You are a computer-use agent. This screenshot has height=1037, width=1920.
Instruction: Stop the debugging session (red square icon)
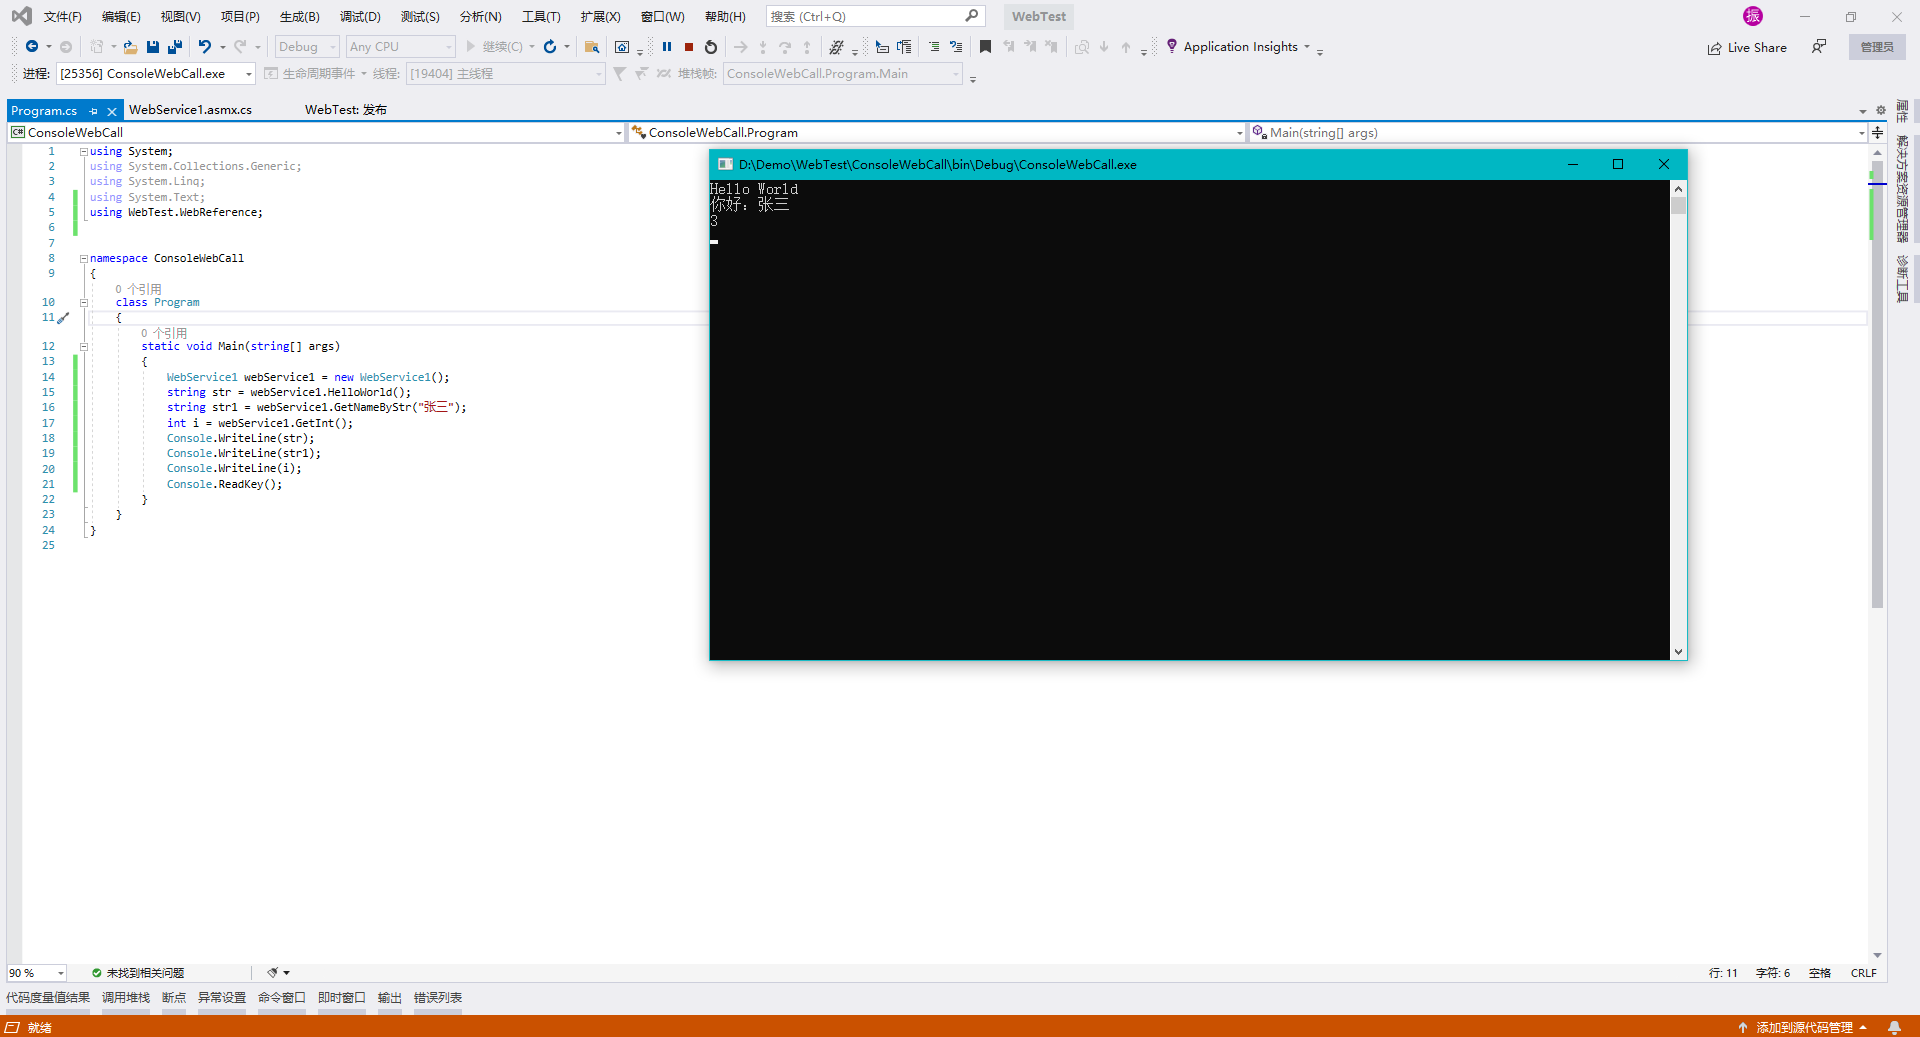pyautogui.click(x=688, y=47)
